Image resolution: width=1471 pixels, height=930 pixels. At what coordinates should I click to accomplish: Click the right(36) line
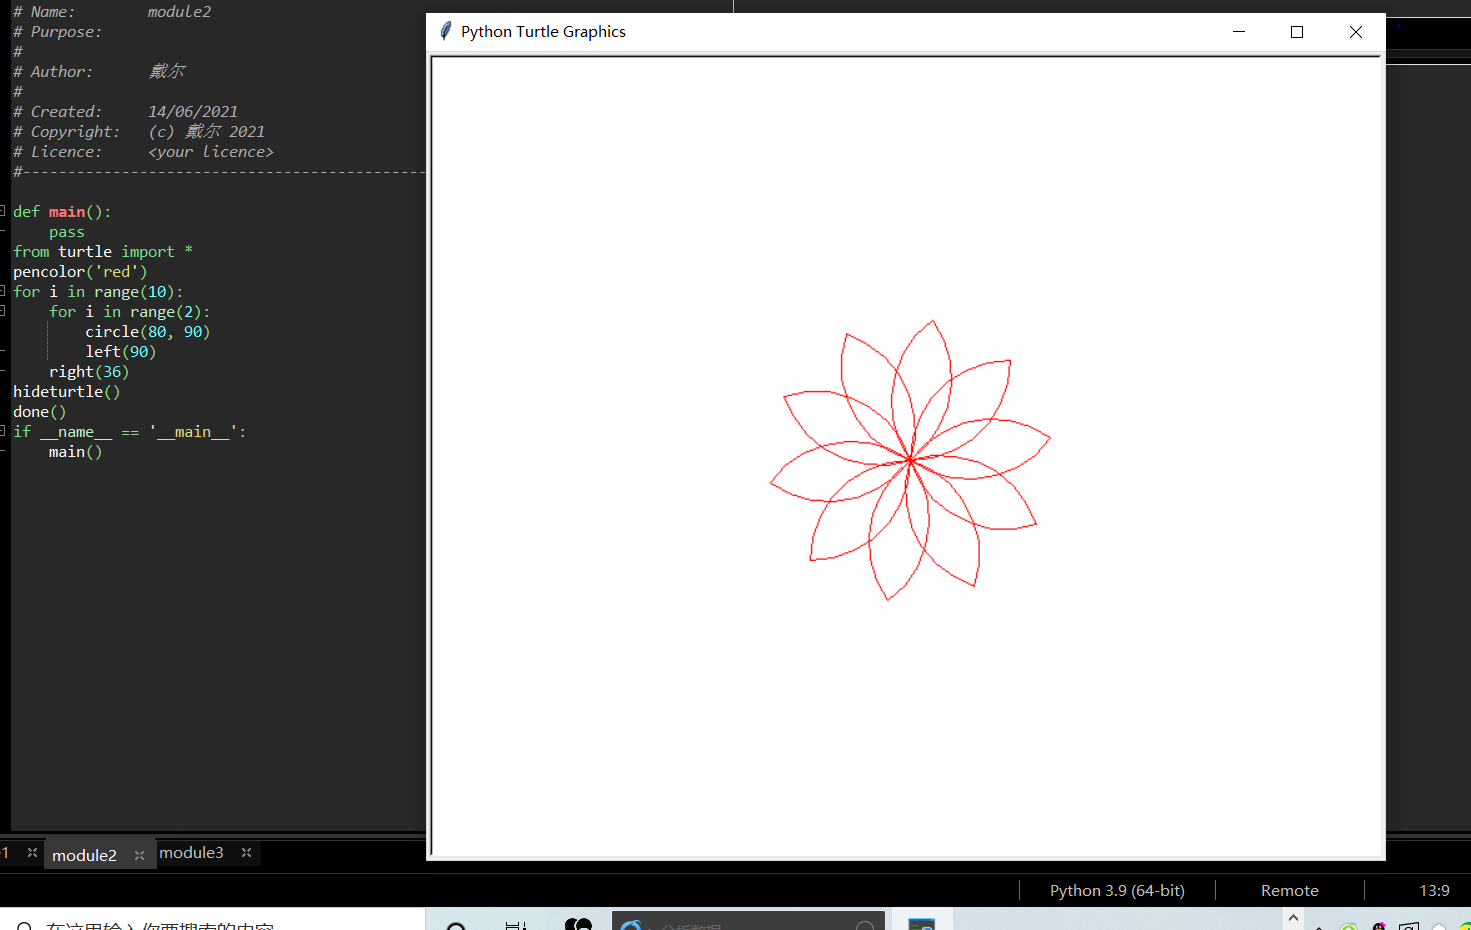point(89,371)
